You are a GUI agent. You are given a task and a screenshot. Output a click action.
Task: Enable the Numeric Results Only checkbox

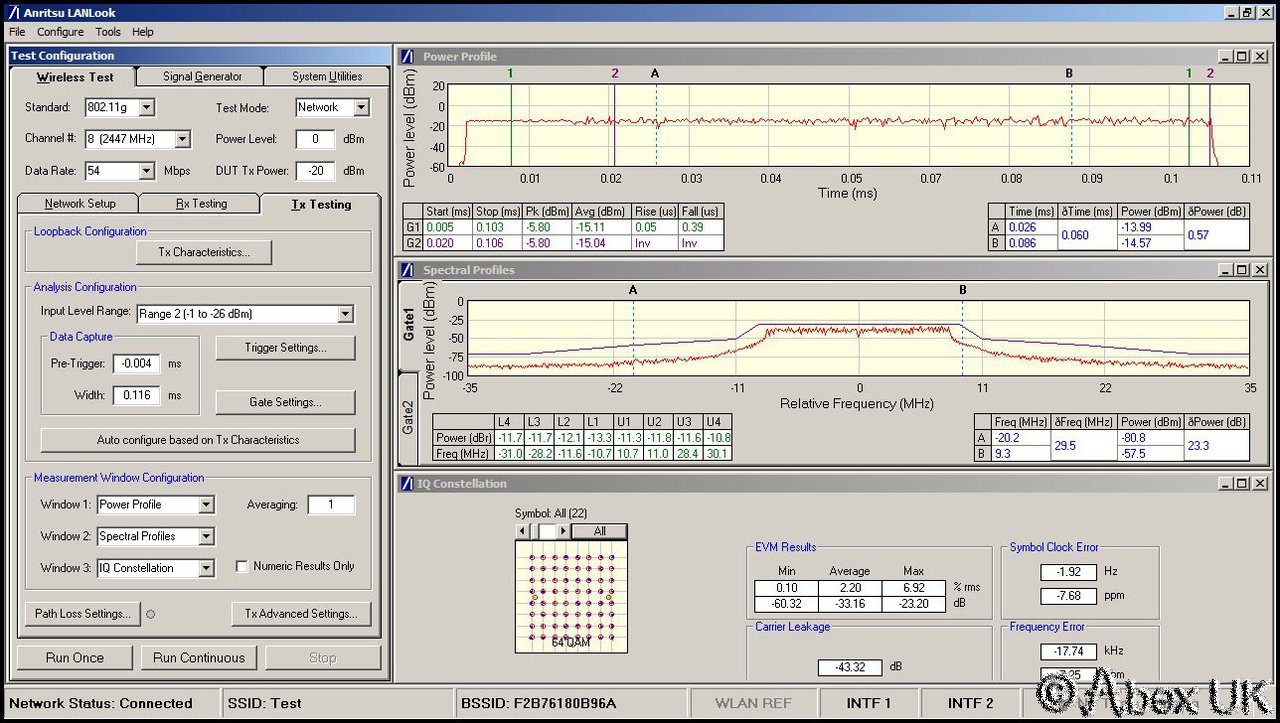pyautogui.click(x=242, y=566)
